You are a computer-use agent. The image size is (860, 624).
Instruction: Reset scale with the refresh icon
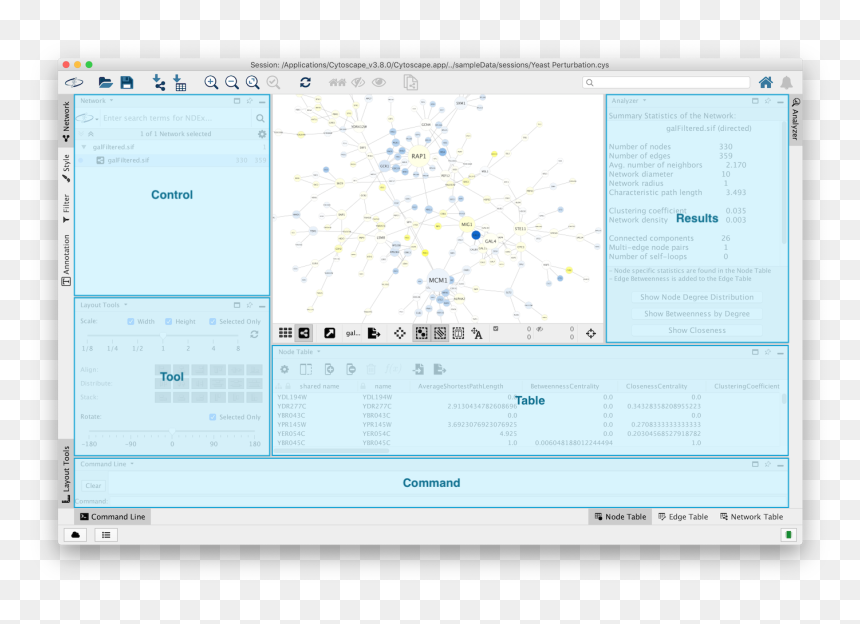(254, 334)
